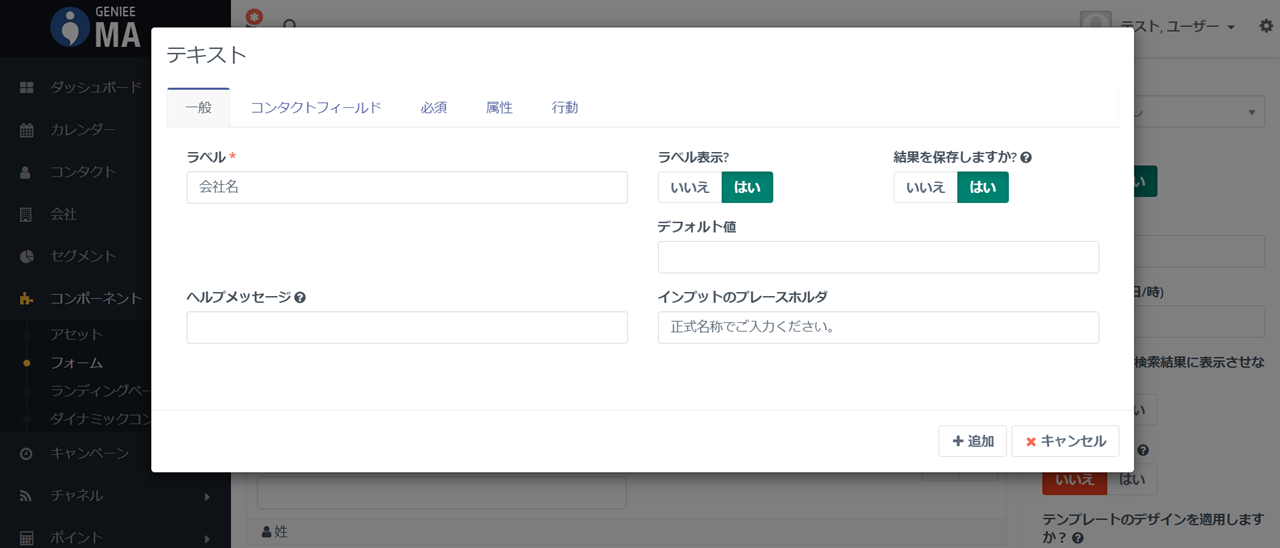Set ラベル表示 to いいえ
The image size is (1280, 548).
[x=690, y=187]
